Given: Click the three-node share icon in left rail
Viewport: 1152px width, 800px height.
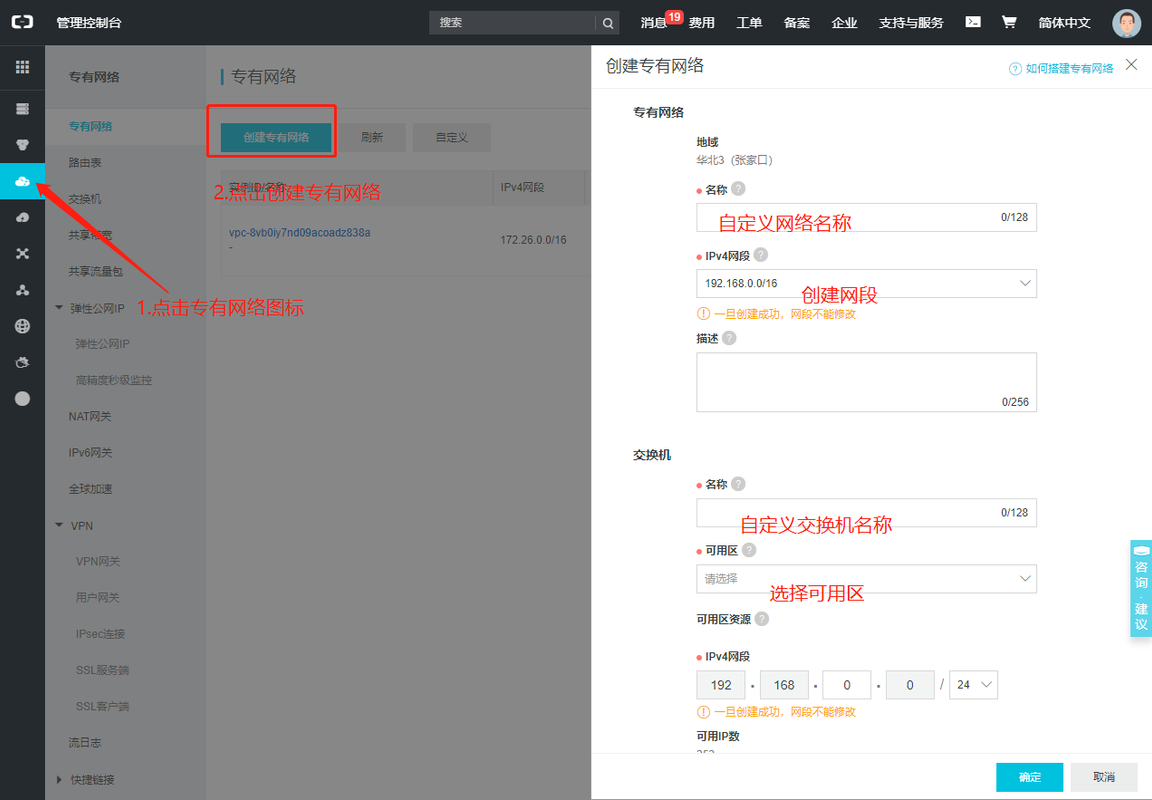Looking at the screenshot, I should pyautogui.click(x=22, y=290).
